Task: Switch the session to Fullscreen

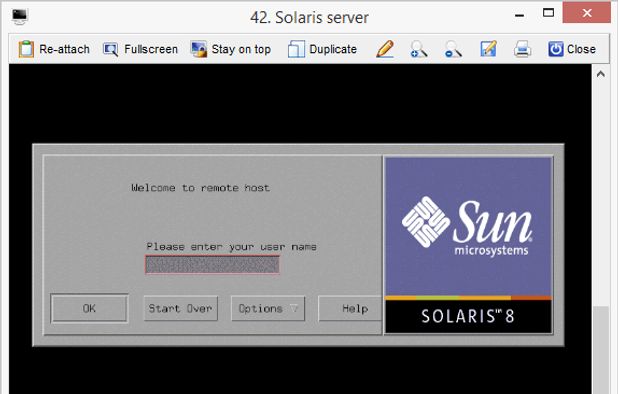Action: [x=140, y=49]
